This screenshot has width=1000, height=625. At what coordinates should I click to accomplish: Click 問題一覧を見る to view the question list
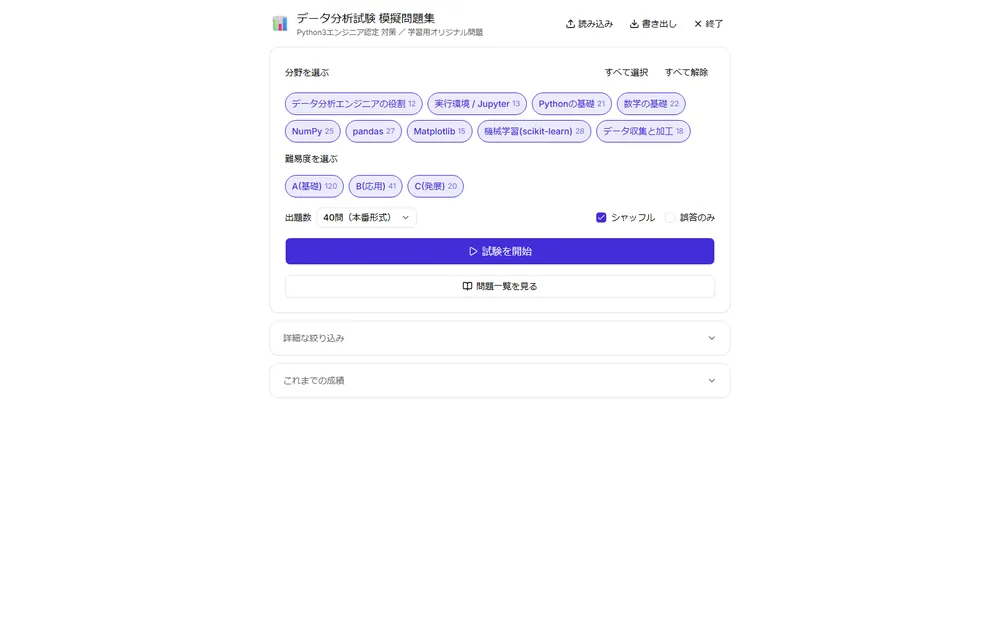(500, 286)
